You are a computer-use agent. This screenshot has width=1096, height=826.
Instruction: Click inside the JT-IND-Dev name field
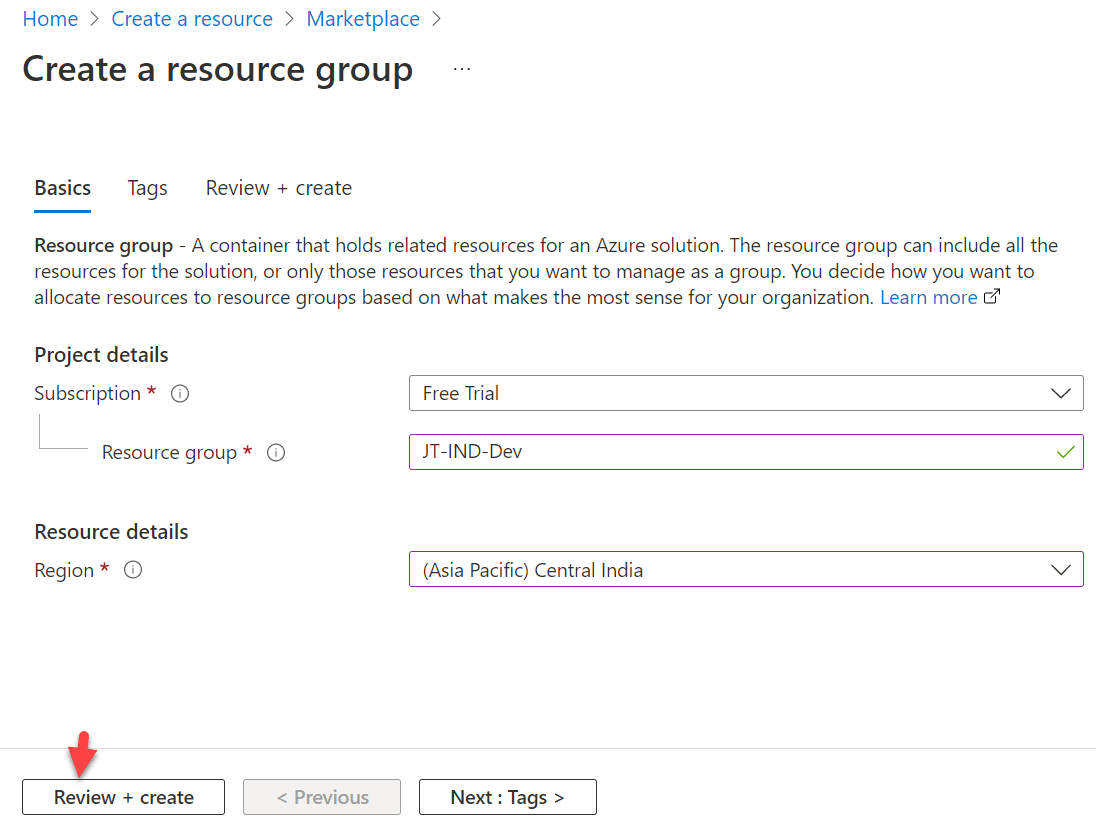click(x=700, y=451)
